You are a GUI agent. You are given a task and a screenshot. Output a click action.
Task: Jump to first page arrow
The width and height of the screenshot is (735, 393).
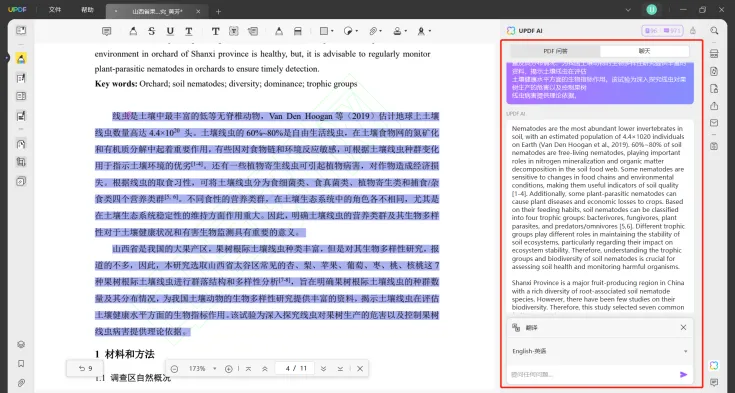pyautogui.click(x=248, y=369)
